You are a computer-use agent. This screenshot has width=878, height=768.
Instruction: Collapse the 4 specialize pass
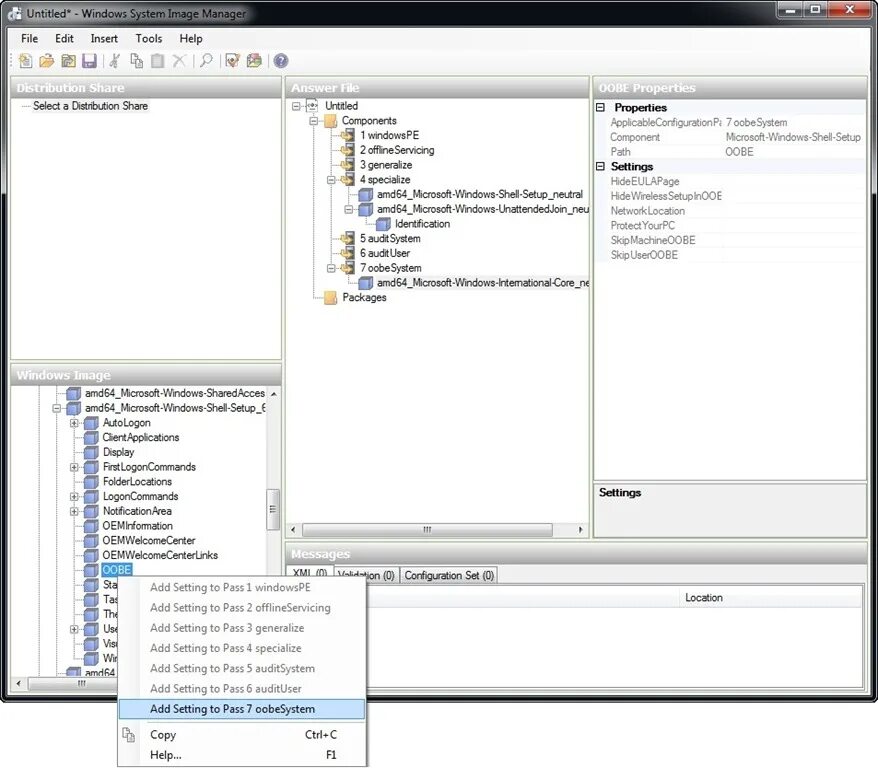coord(331,180)
